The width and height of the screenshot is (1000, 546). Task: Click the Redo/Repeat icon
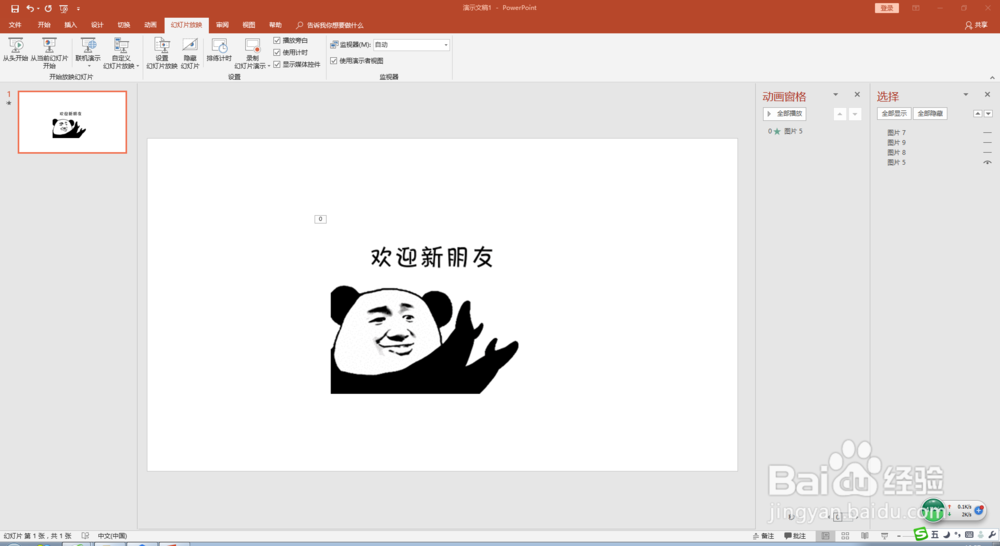48,8
